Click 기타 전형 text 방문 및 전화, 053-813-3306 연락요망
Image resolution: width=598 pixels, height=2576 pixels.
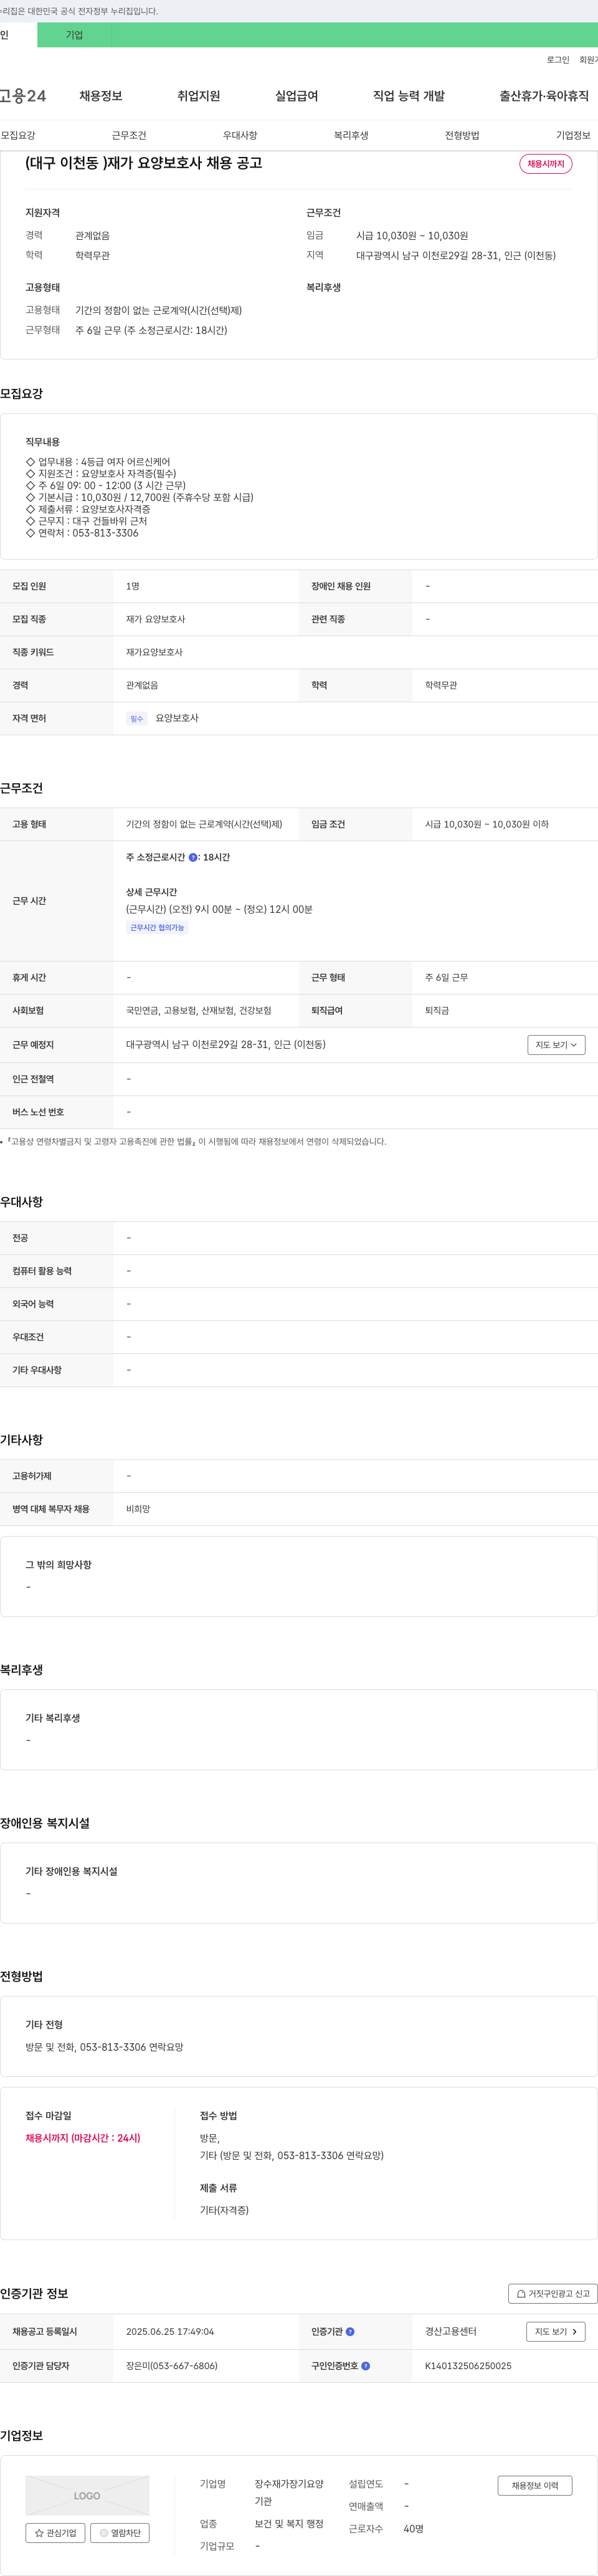(x=105, y=2047)
